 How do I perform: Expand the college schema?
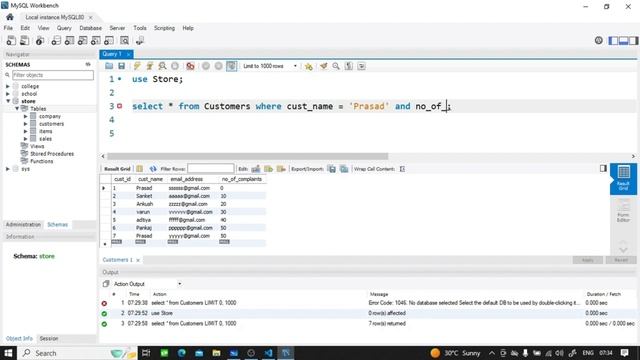click(7, 87)
